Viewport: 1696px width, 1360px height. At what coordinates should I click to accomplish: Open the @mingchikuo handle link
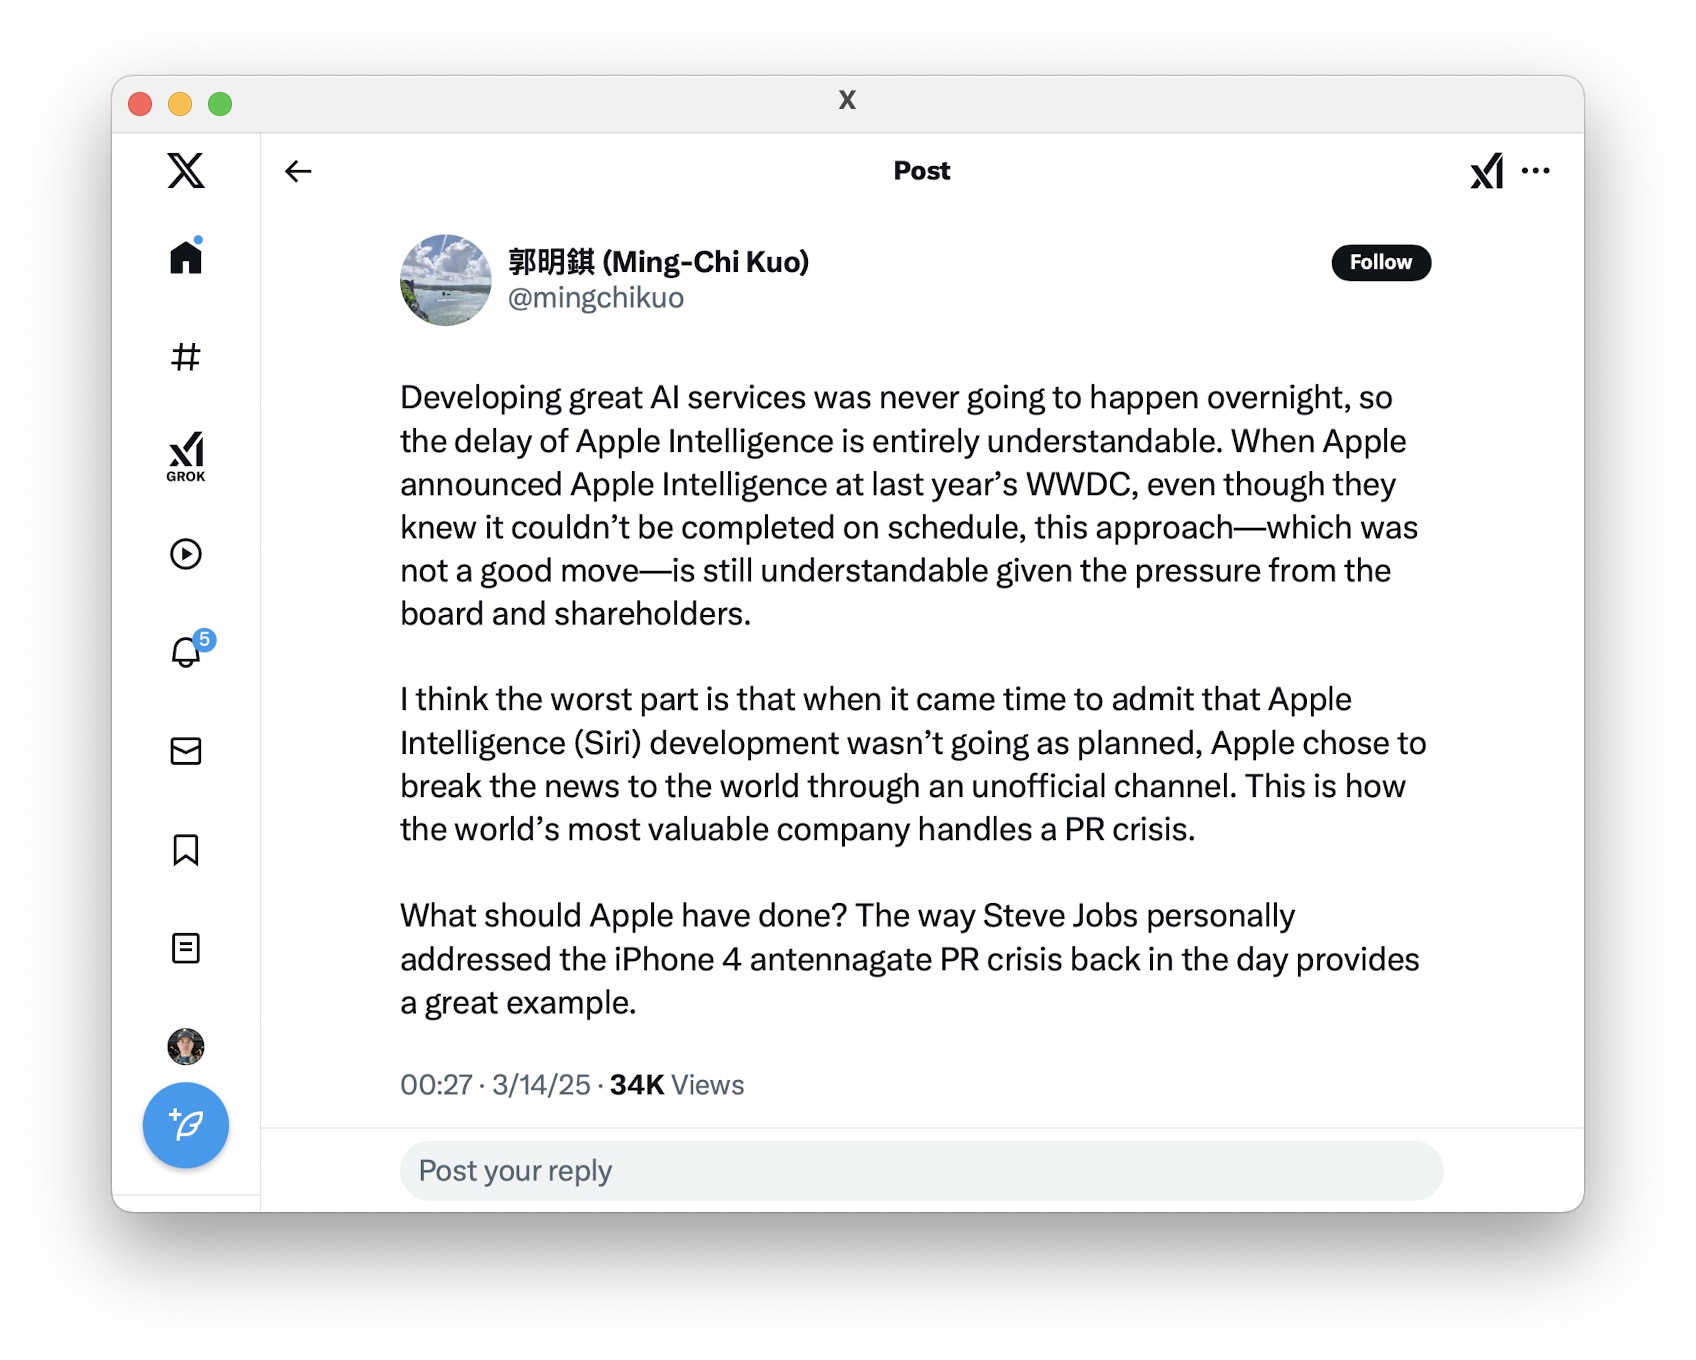[596, 298]
